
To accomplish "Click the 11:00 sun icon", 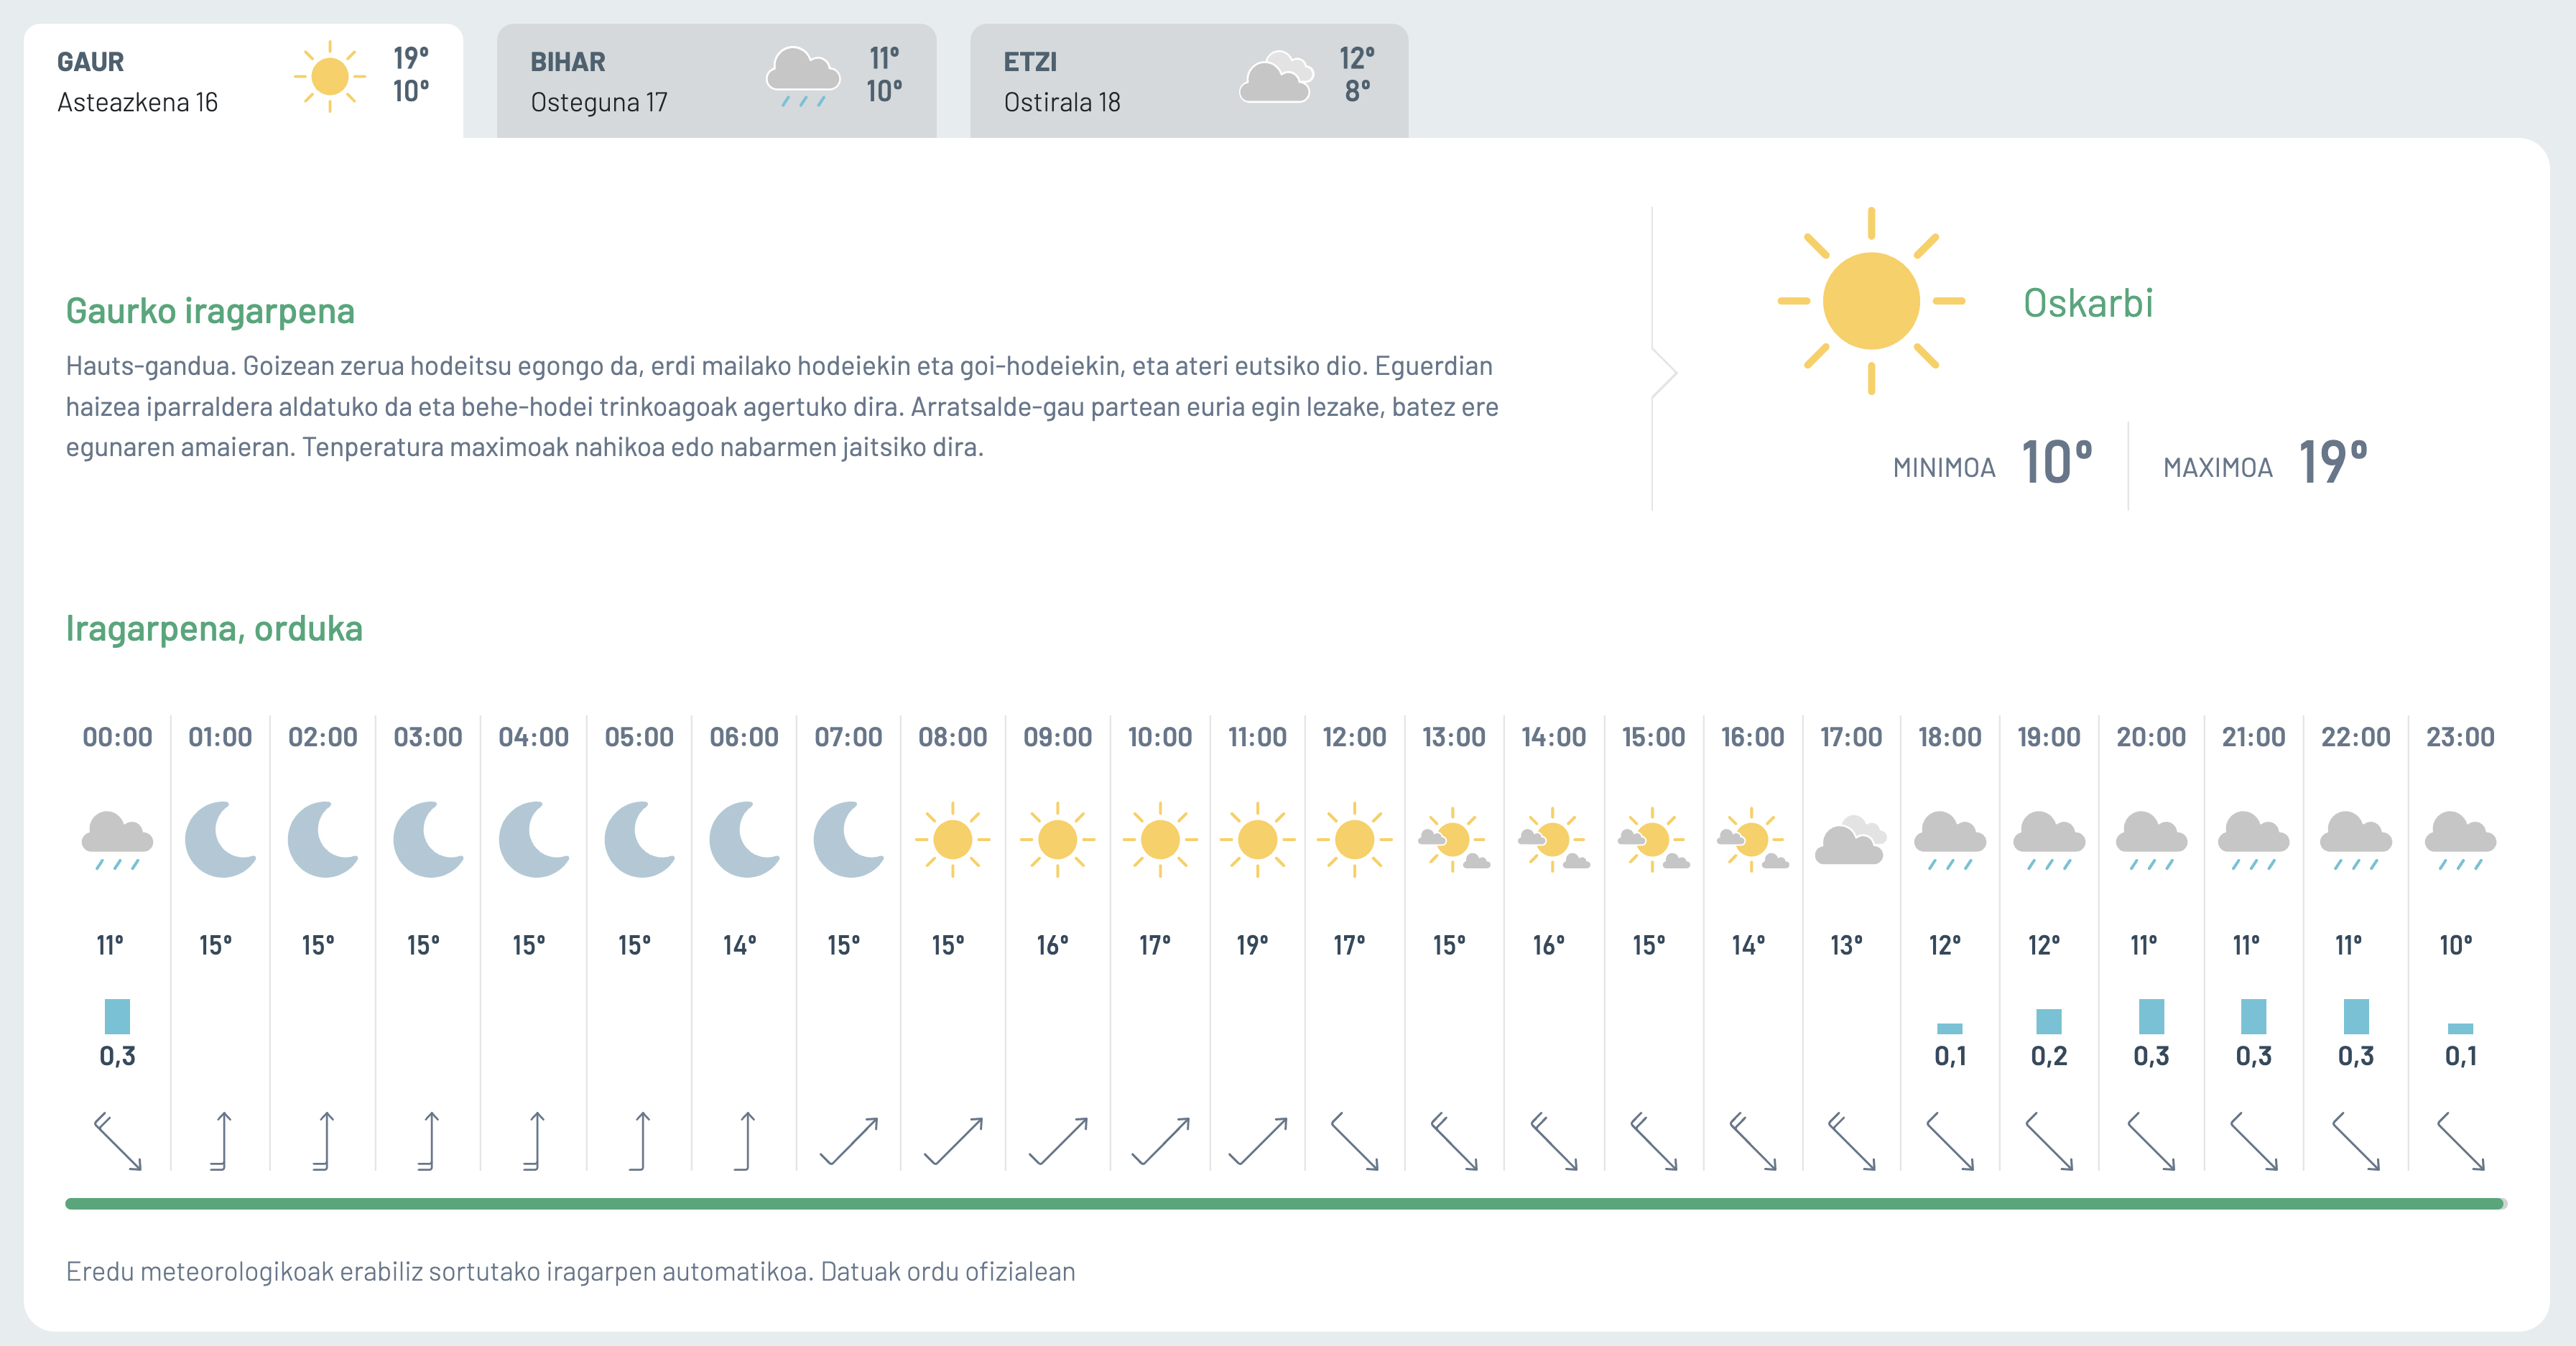I will 1257,839.
